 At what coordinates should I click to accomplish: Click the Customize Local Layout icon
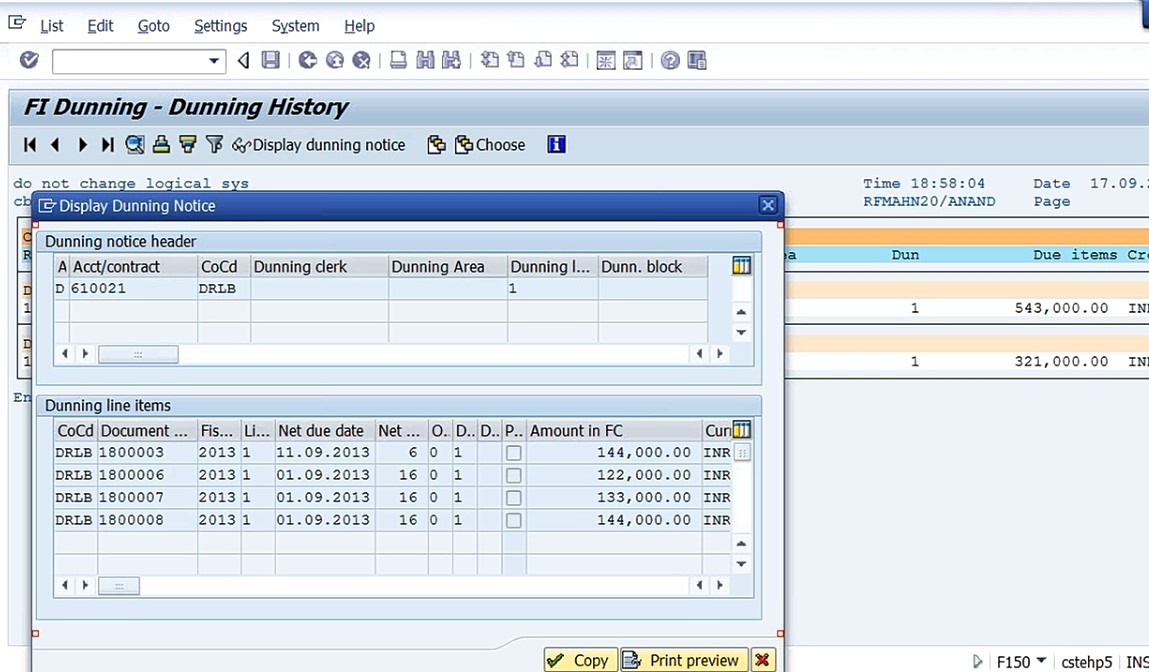click(x=697, y=60)
